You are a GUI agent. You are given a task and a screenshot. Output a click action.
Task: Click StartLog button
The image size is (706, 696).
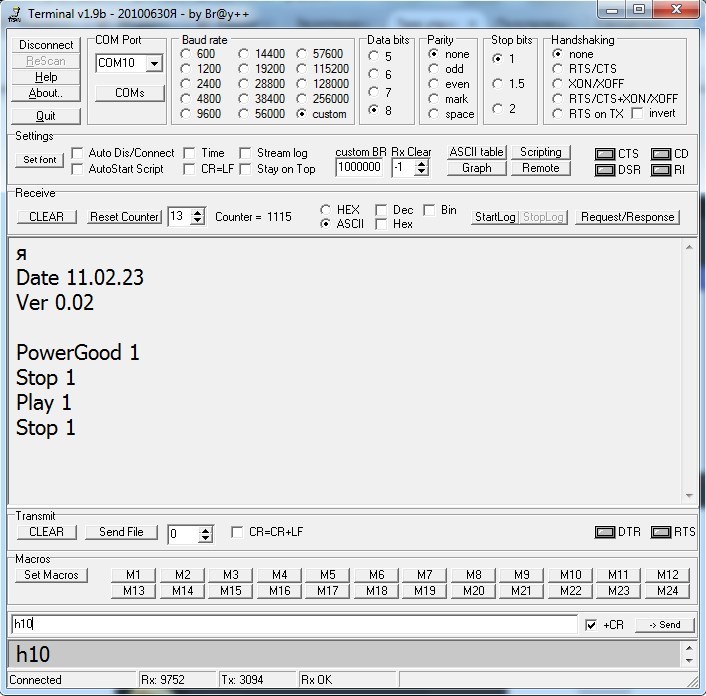point(495,217)
